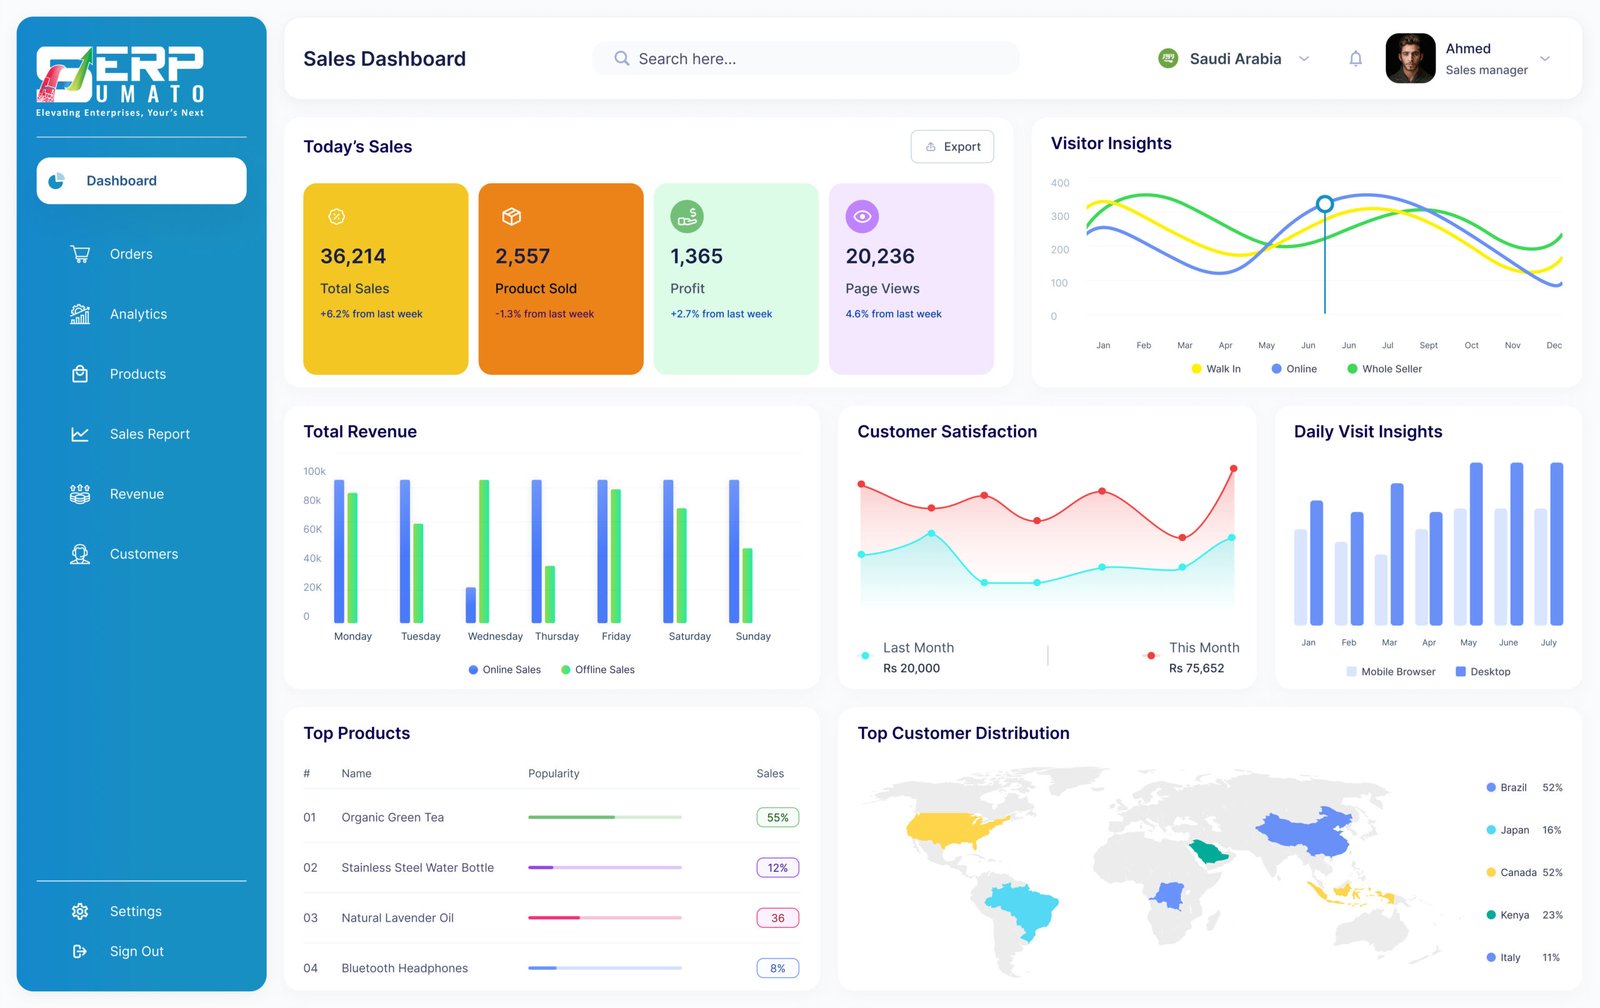Click the Rs 75,652 This Month amount

coord(1197,669)
